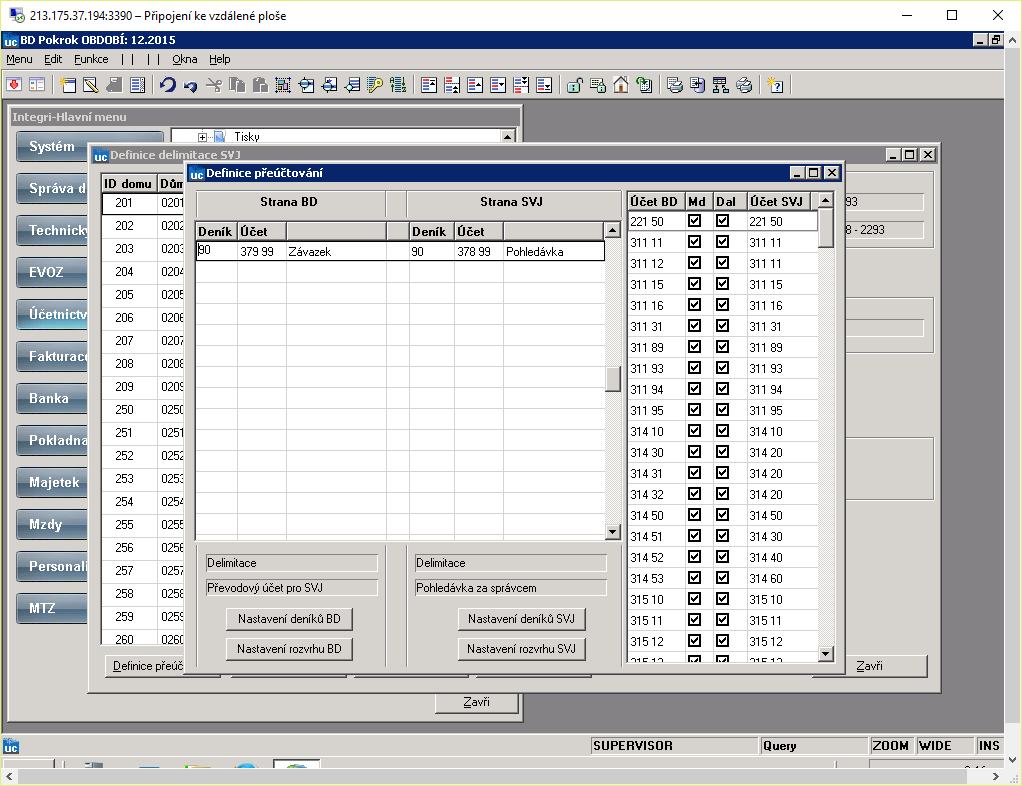
Task: Click the account list scroll-down arrow
Action: click(x=826, y=653)
